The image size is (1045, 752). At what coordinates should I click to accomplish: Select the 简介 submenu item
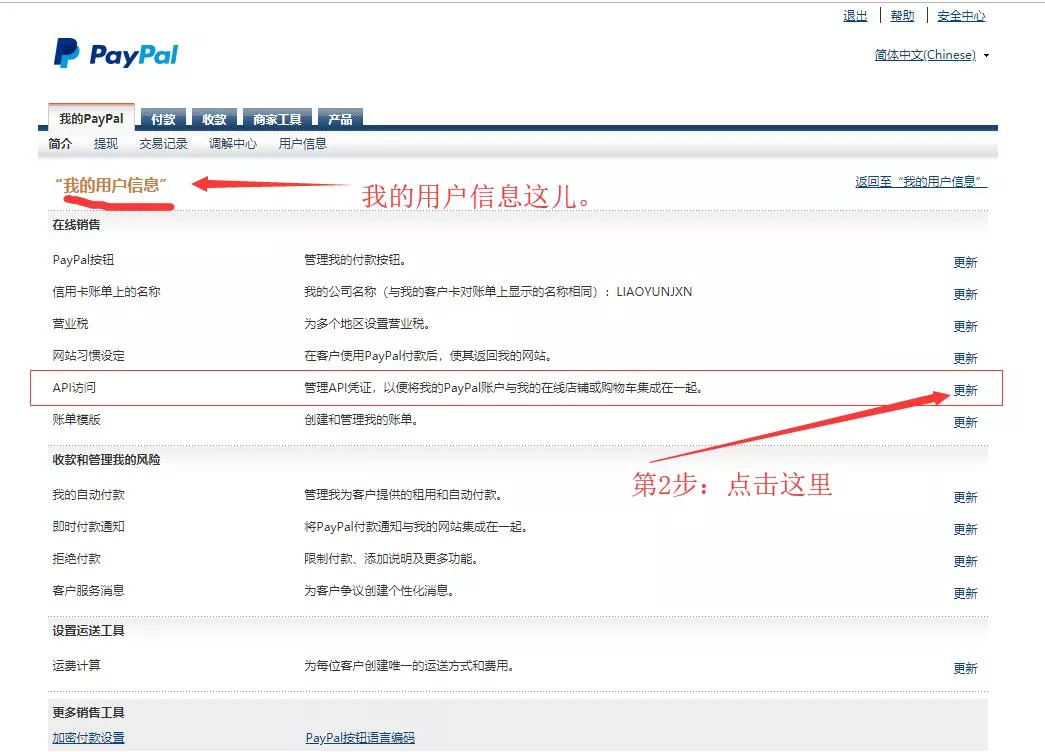(x=60, y=143)
